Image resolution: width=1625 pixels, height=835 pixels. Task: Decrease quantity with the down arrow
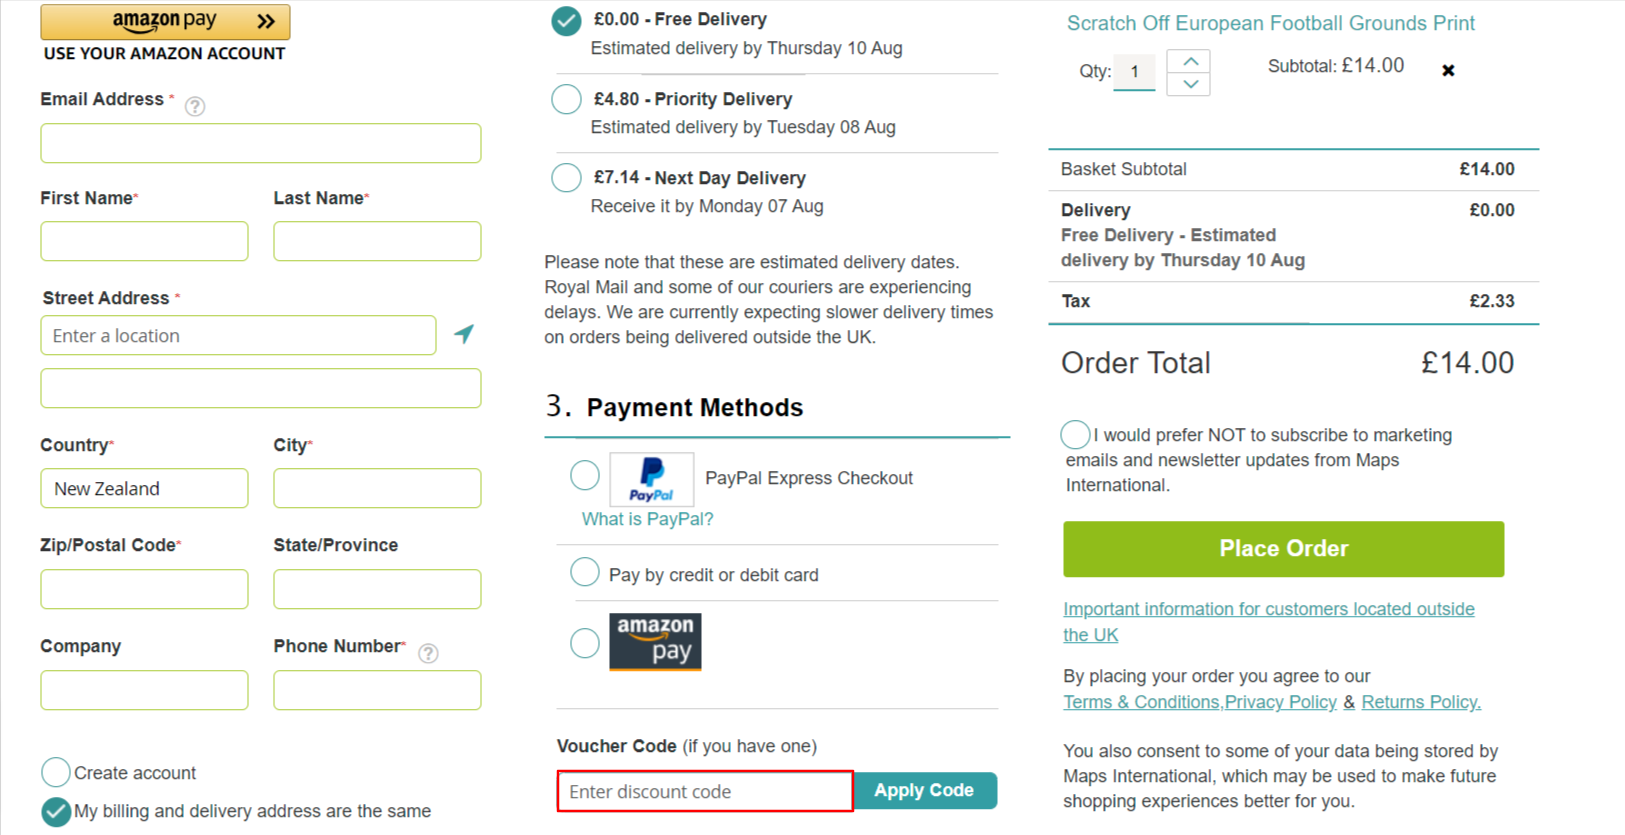1190,84
